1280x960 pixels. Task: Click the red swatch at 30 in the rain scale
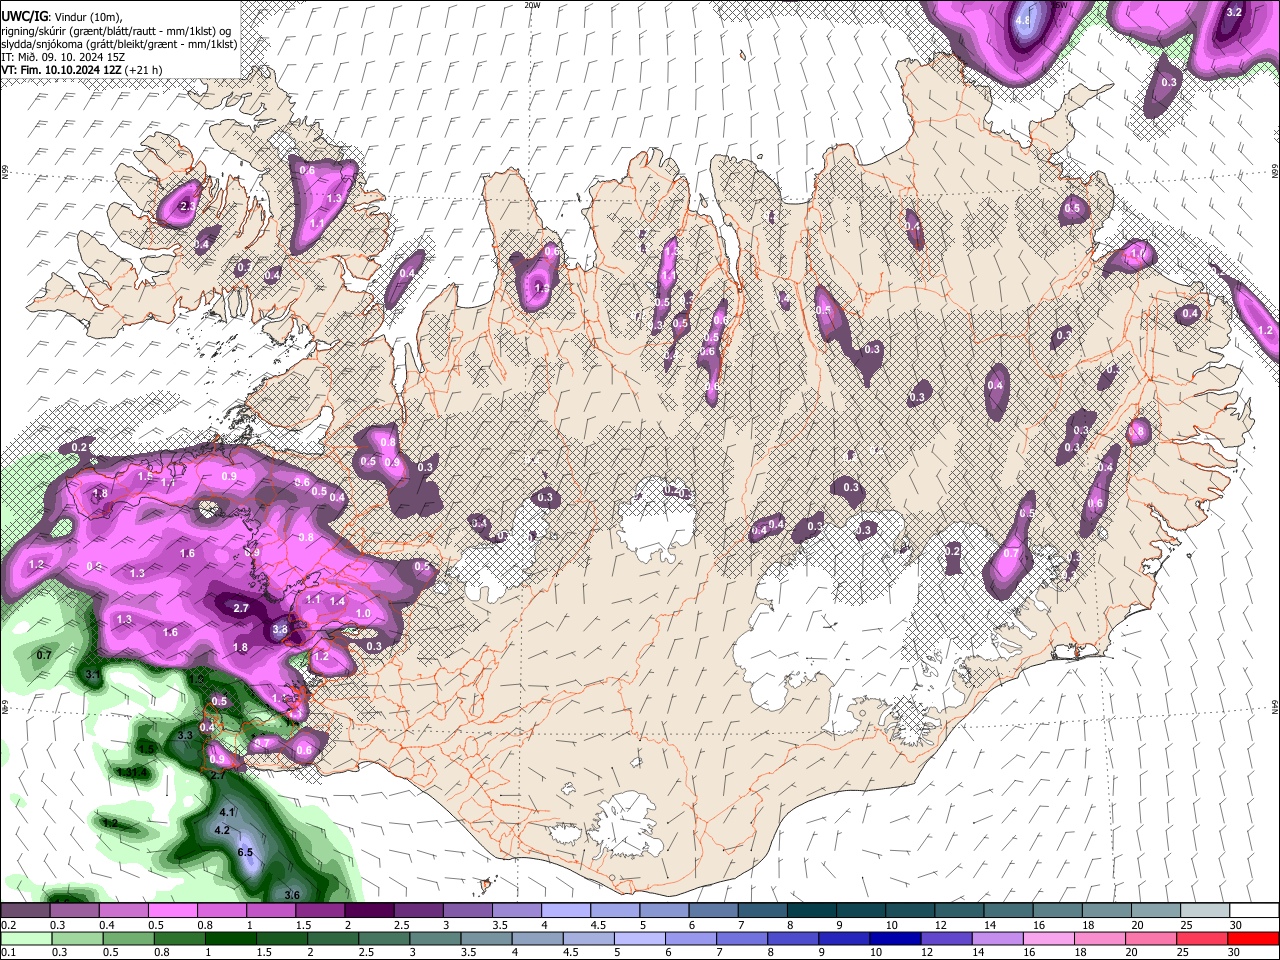tap(1252, 939)
